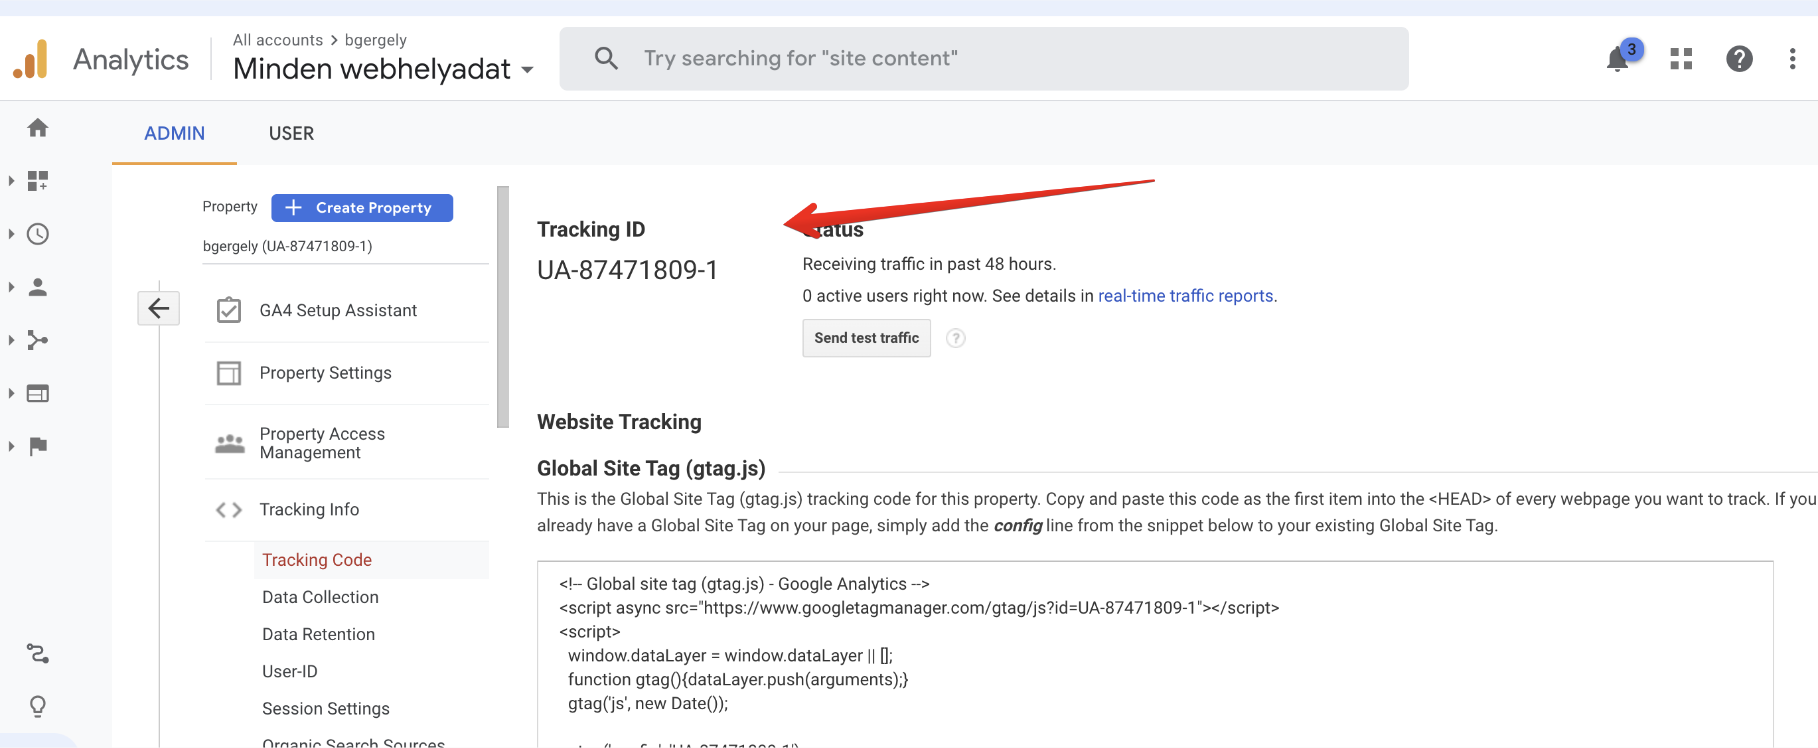This screenshot has width=1818, height=748.
Task: Open the Minden webhelyadat view dropdown
Action: click(x=383, y=69)
